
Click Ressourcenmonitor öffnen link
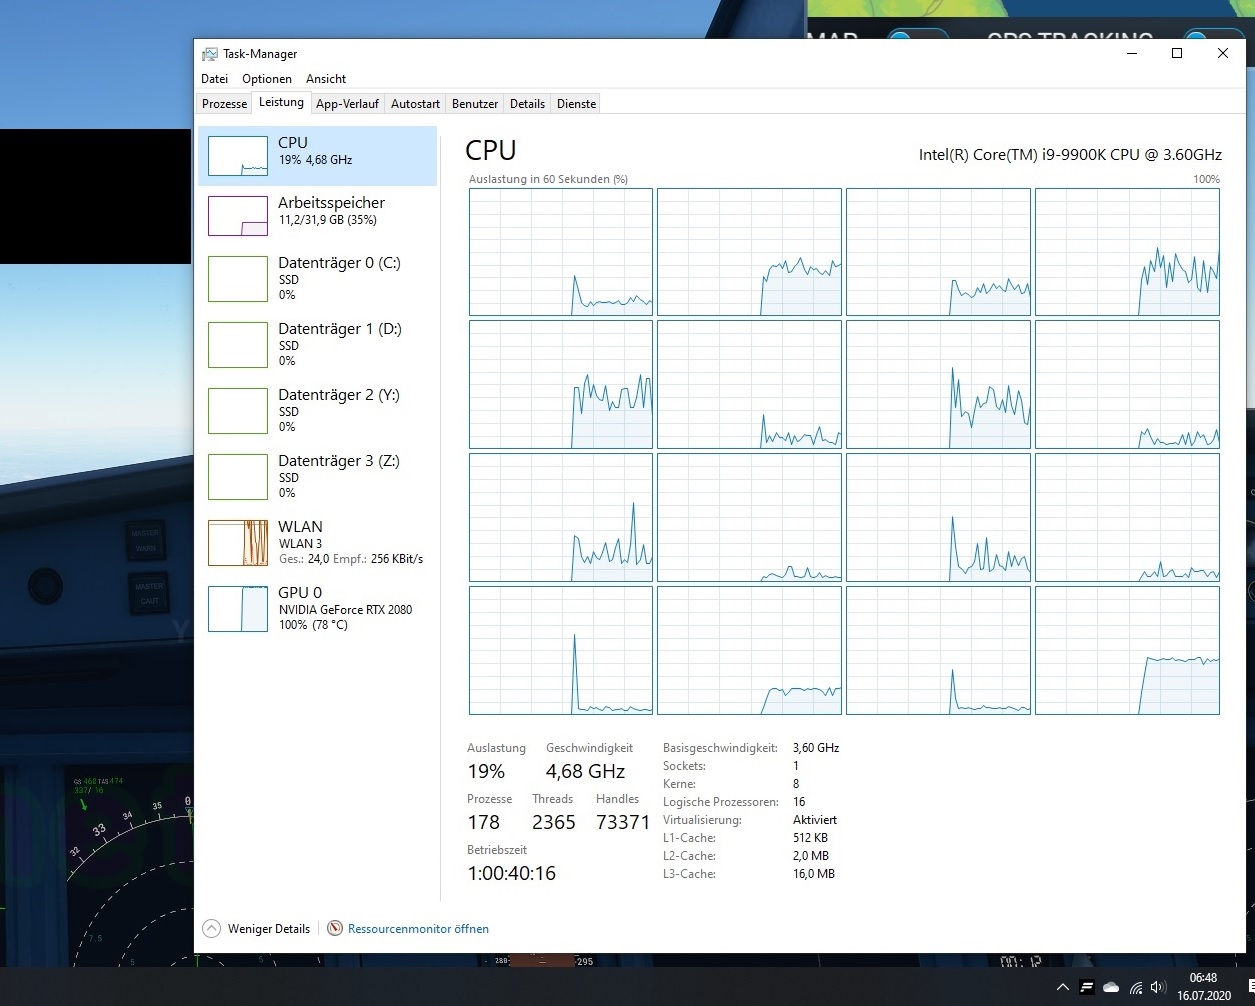pos(418,929)
